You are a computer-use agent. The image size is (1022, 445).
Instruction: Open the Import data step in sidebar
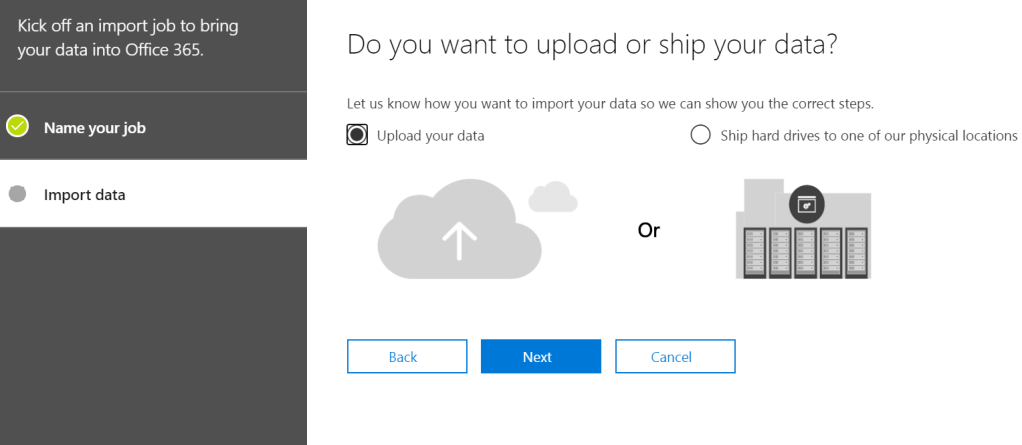coord(84,195)
